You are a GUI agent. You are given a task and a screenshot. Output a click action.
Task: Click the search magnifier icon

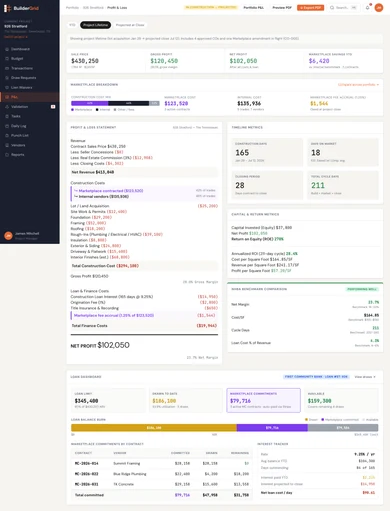coord(332,7)
